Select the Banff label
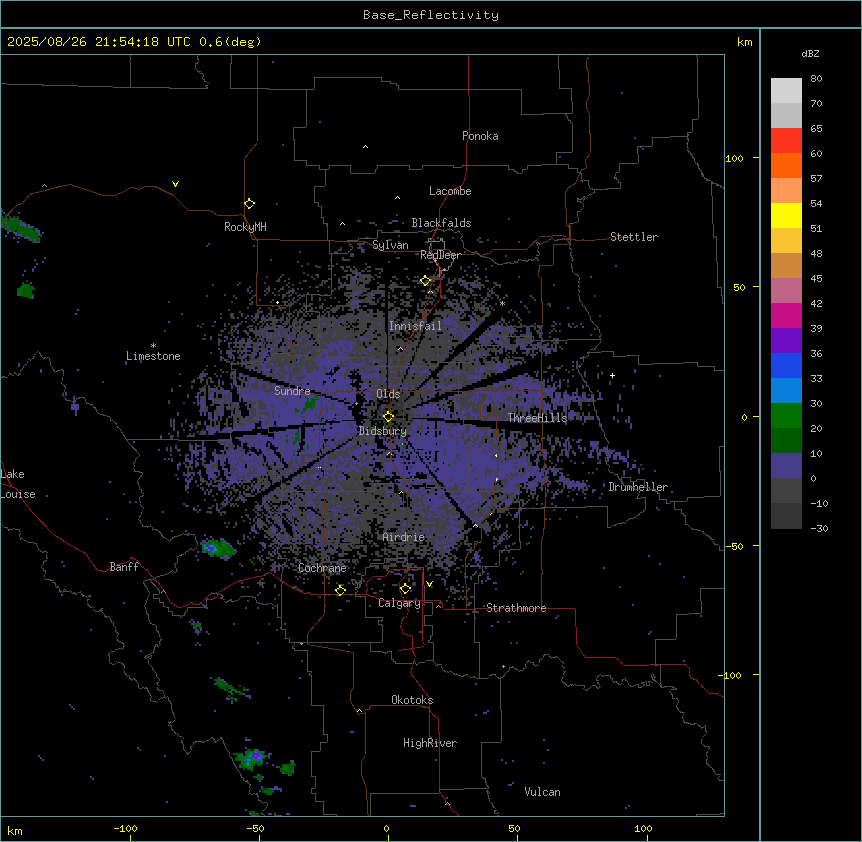The height and width of the screenshot is (842, 862). point(124,567)
